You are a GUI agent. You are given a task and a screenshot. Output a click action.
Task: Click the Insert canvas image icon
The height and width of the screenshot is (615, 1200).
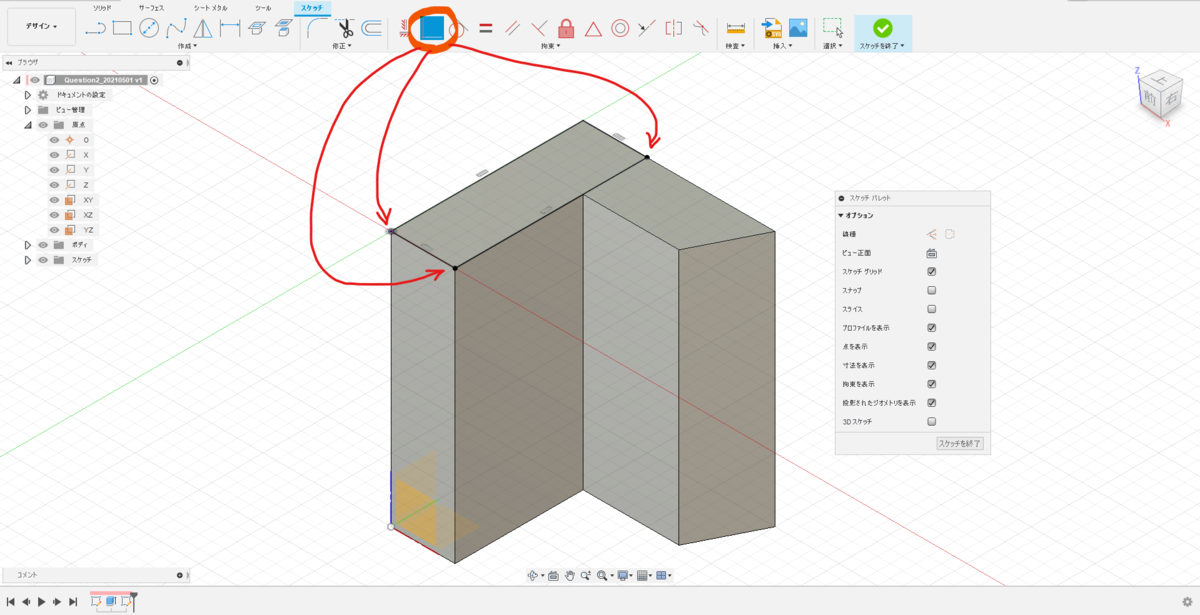tap(798, 28)
